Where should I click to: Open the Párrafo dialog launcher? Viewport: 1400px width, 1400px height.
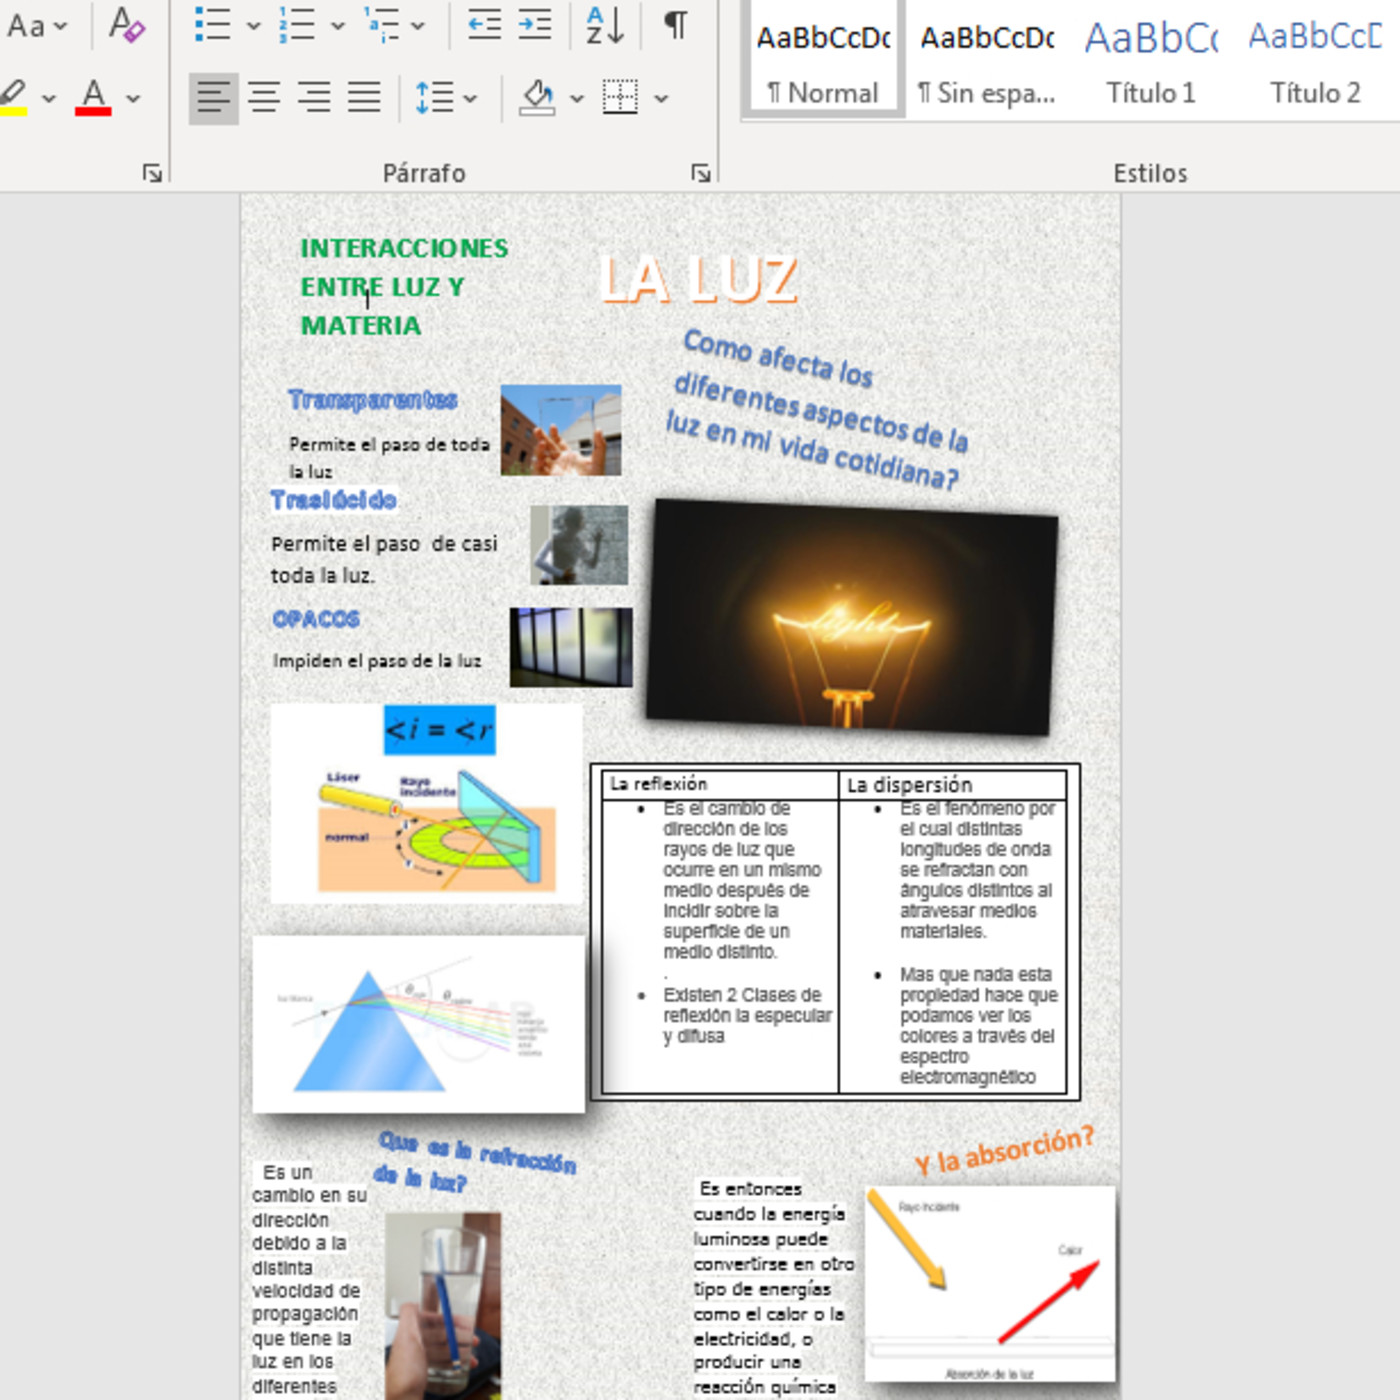point(700,173)
